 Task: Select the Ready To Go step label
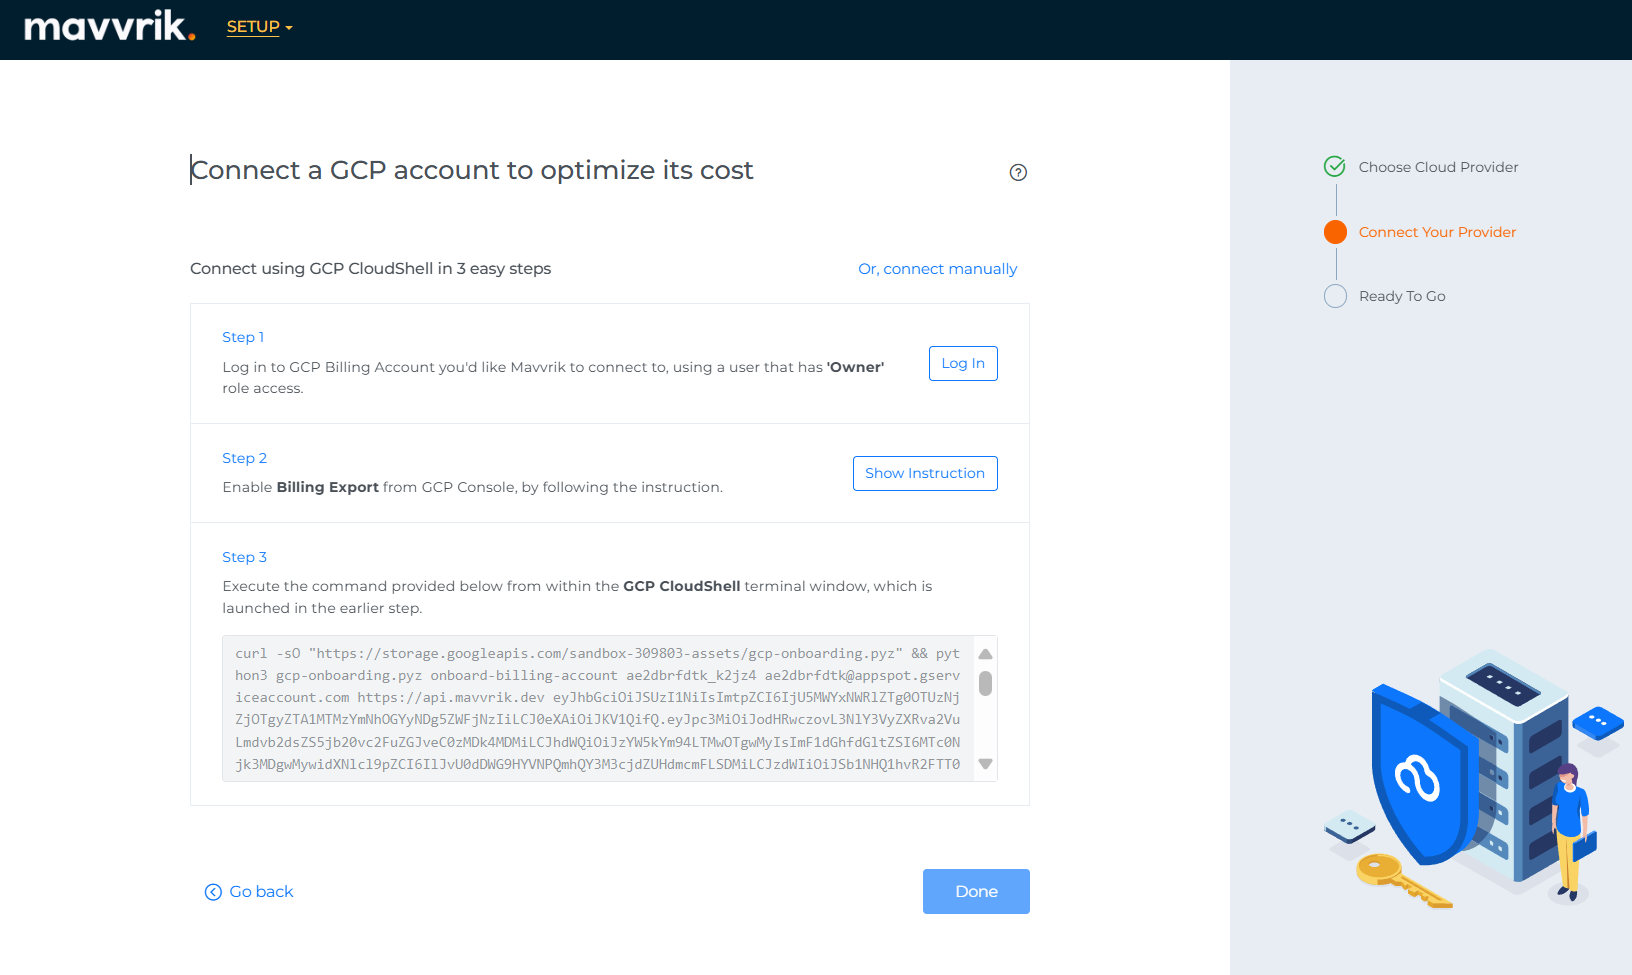(x=1402, y=296)
